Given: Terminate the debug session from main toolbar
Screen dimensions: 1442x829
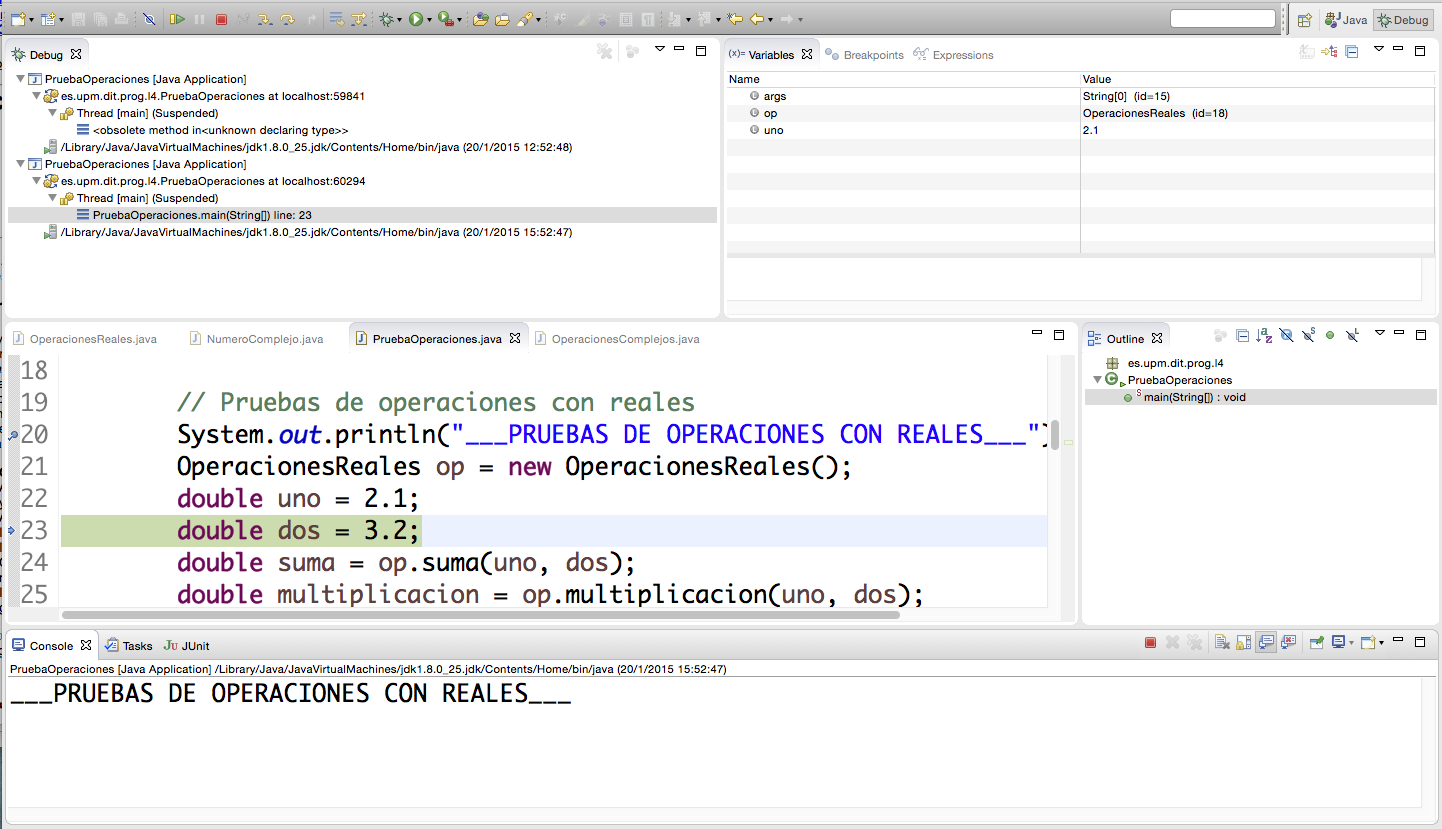Looking at the screenshot, I should [221, 19].
